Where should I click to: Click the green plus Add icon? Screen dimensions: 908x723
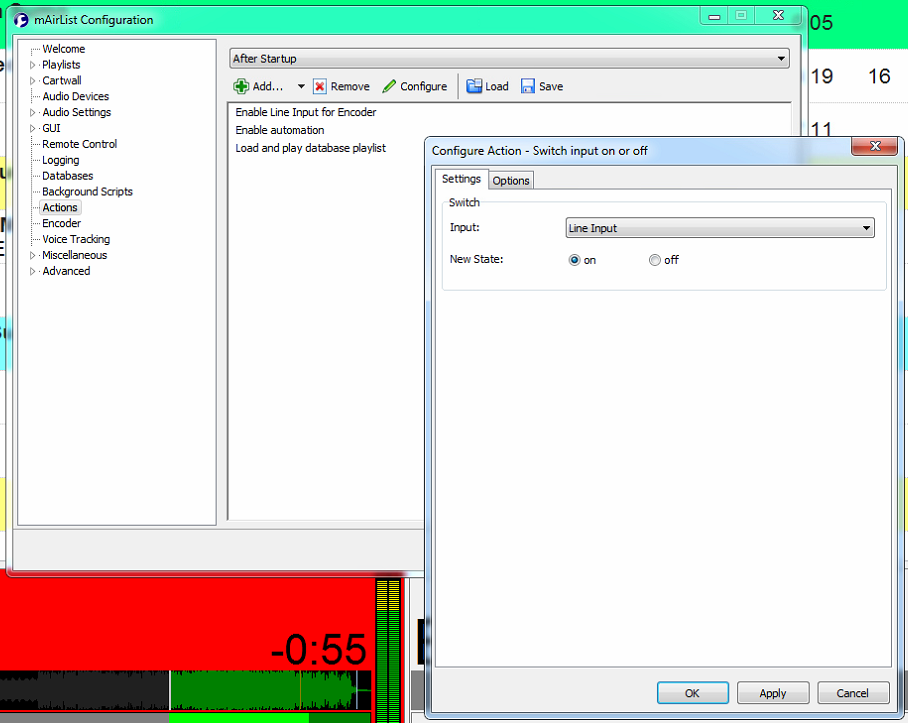[241, 87]
